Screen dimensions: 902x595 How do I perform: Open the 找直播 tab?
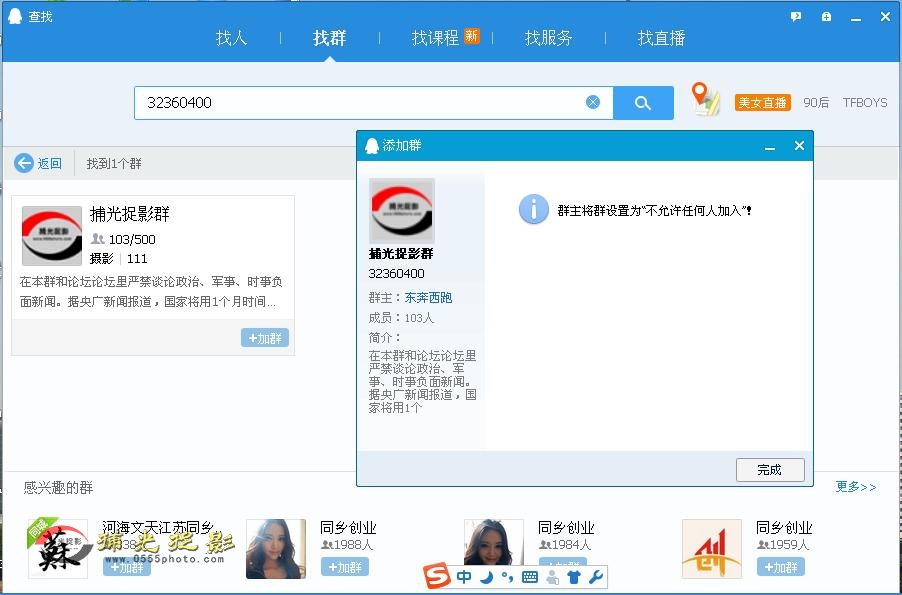(x=661, y=38)
